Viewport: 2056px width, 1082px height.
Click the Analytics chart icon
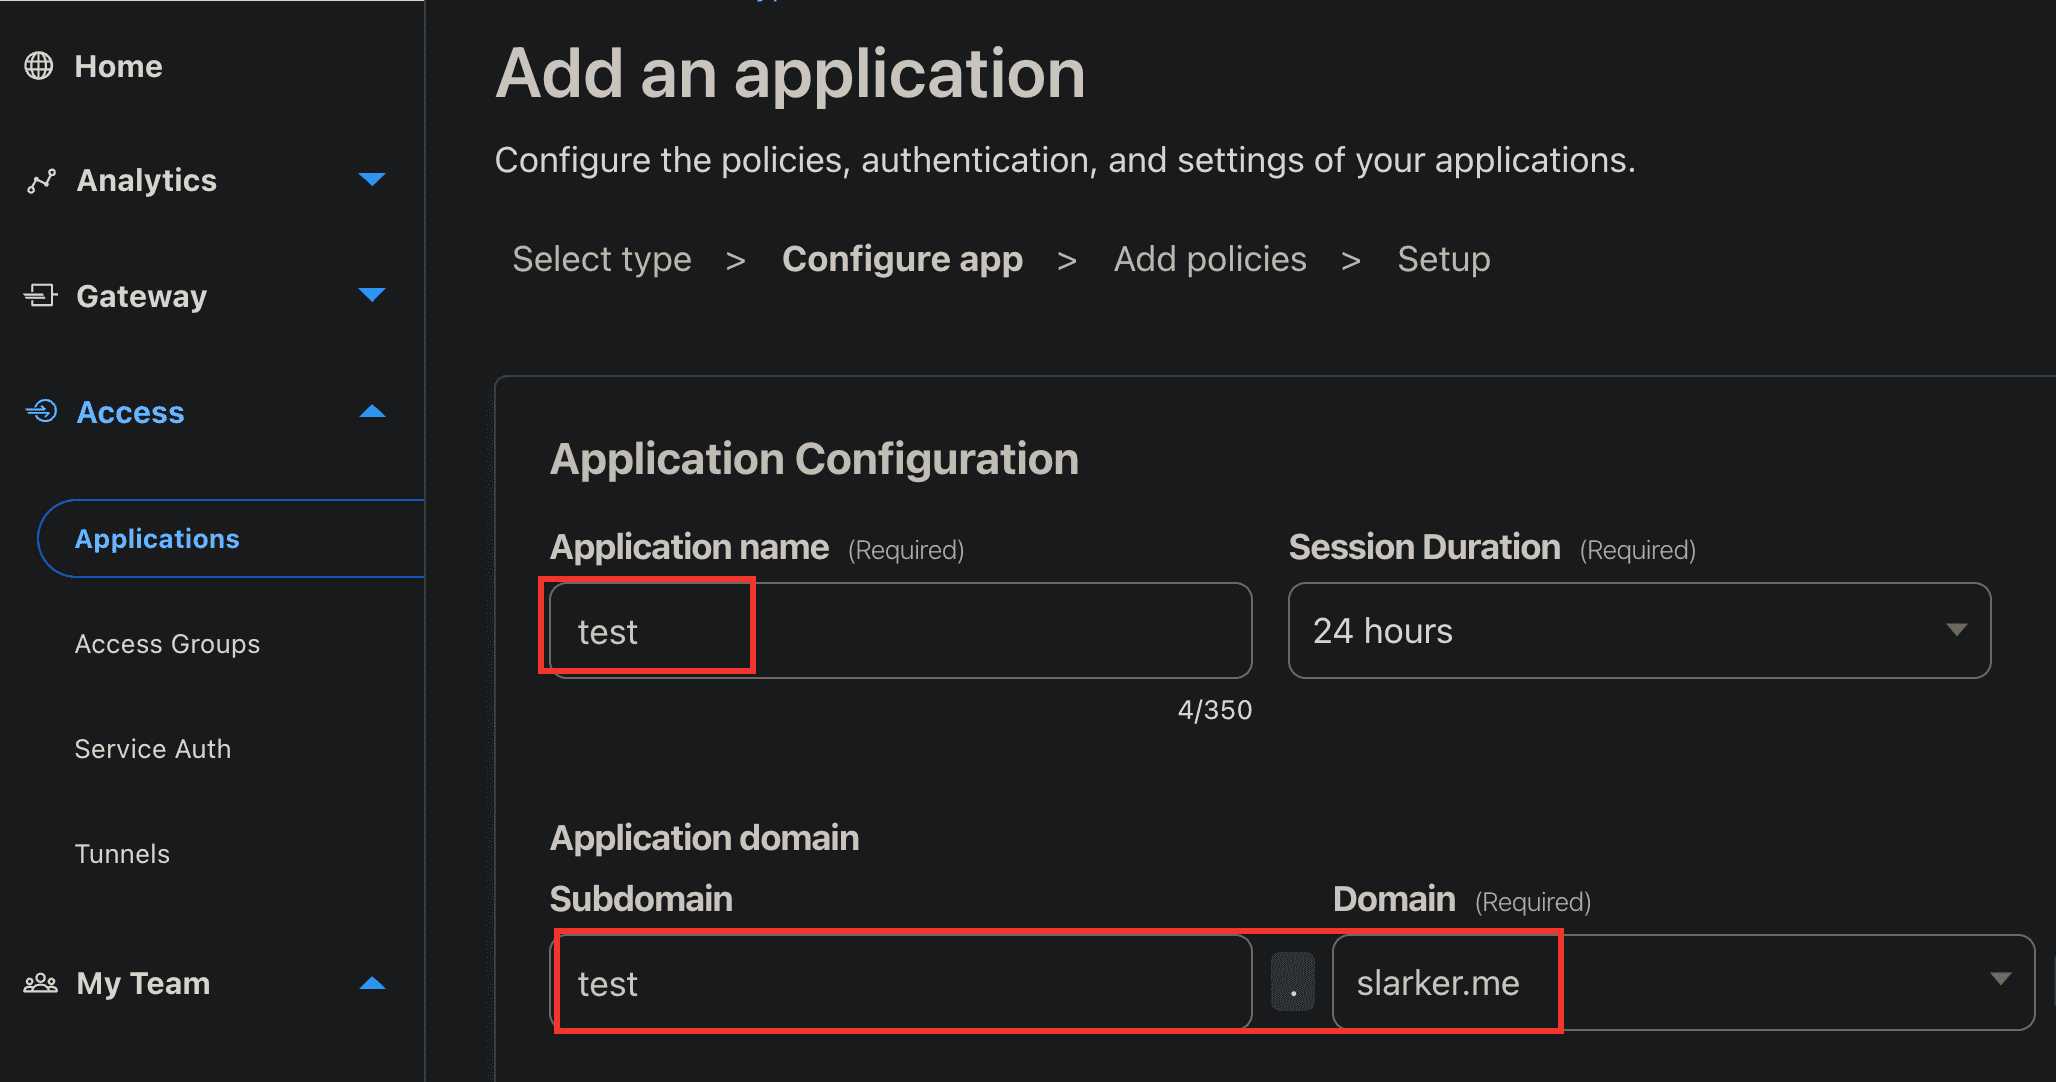(41, 181)
